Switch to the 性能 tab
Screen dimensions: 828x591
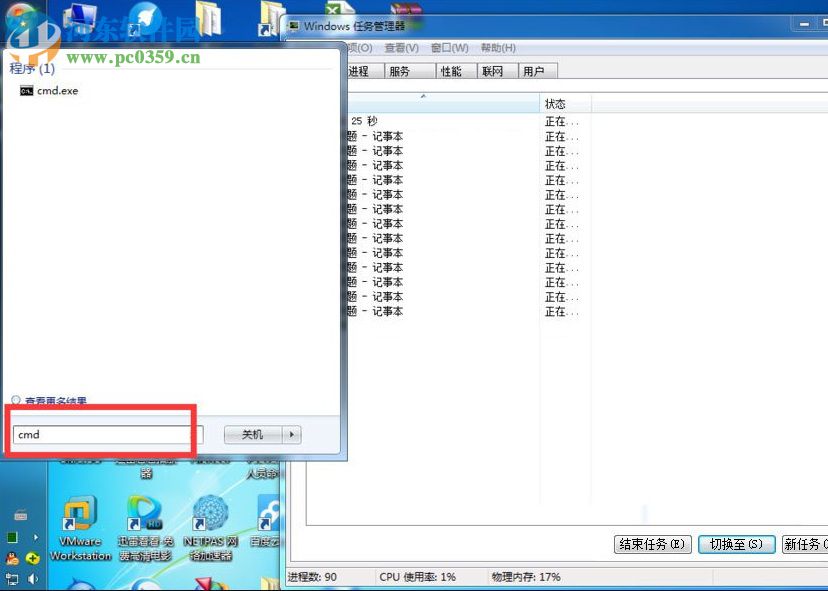(450, 70)
